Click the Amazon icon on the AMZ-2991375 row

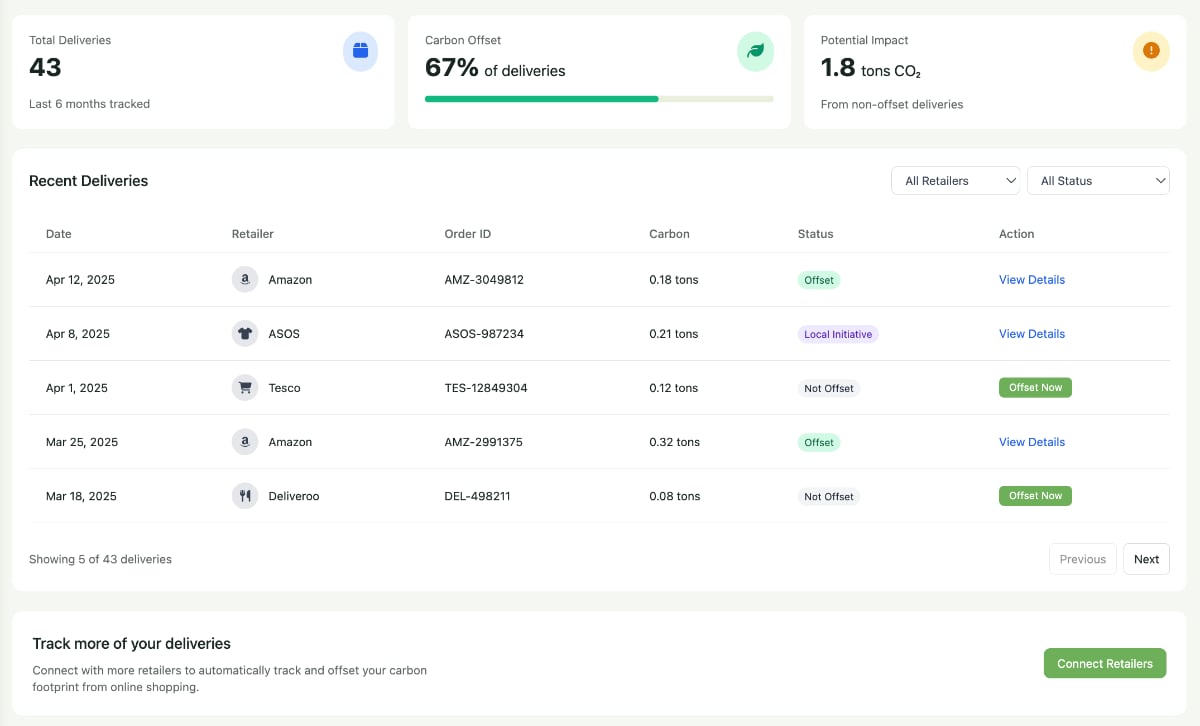tap(245, 441)
